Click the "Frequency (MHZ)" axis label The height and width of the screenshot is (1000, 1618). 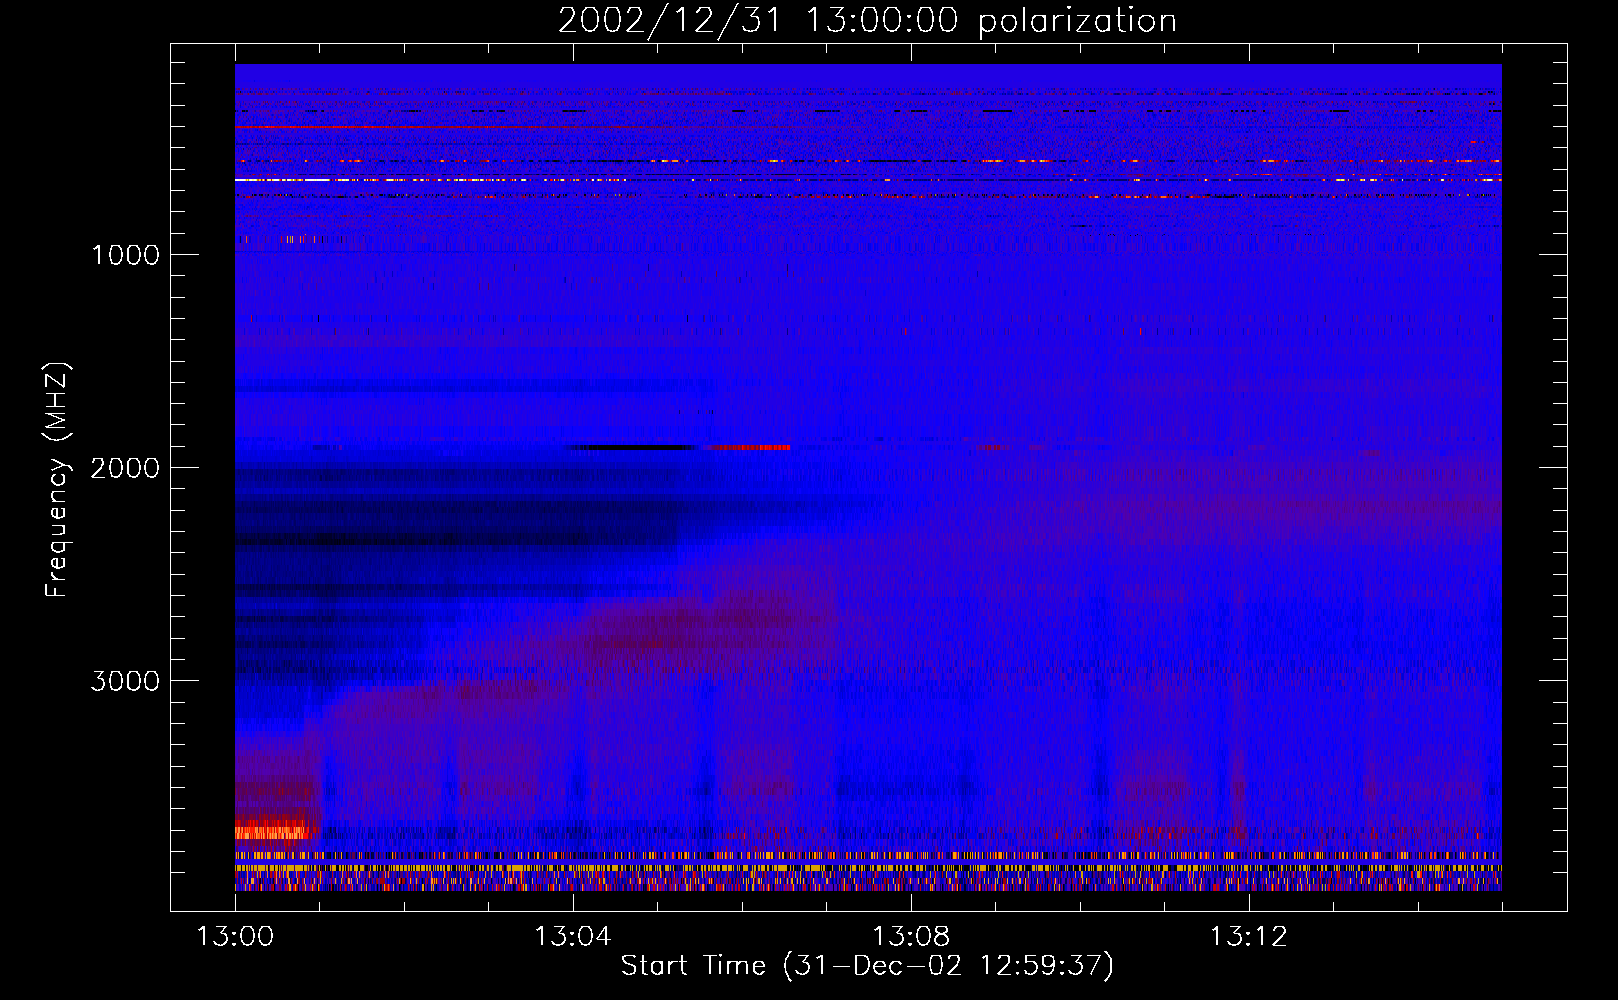tap(57, 480)
